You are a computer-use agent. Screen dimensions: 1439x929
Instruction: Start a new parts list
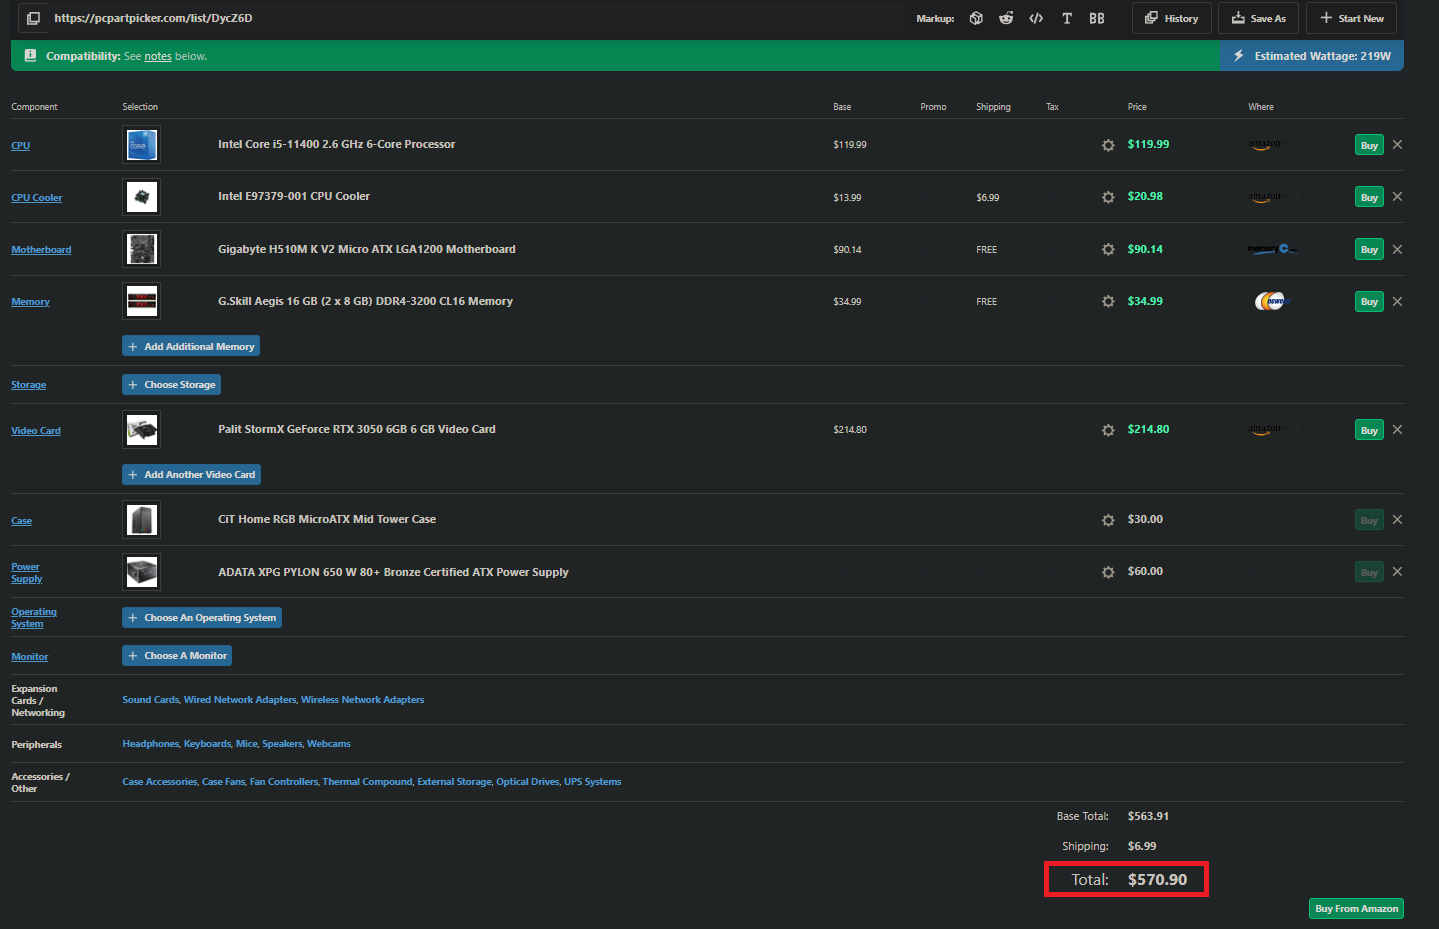1351,18
